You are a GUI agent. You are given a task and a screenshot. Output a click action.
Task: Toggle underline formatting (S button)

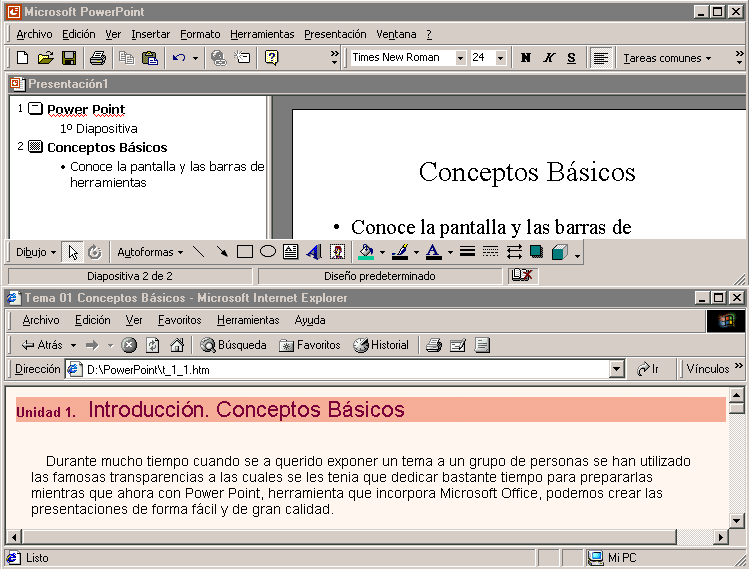[x=571, y=58]
